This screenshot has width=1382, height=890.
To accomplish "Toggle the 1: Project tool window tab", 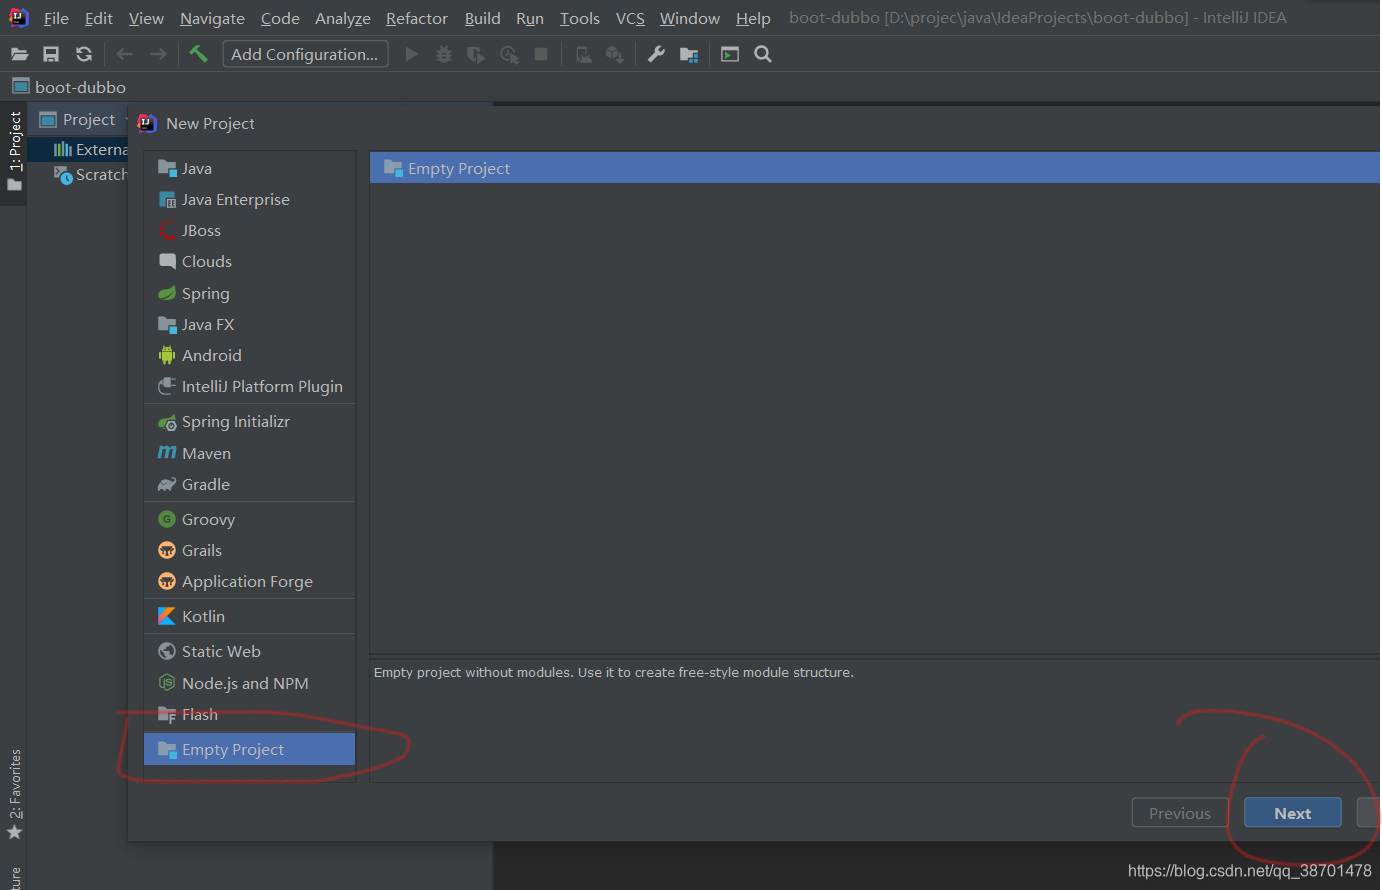I will pyautogui.click(x=14, y=153).
